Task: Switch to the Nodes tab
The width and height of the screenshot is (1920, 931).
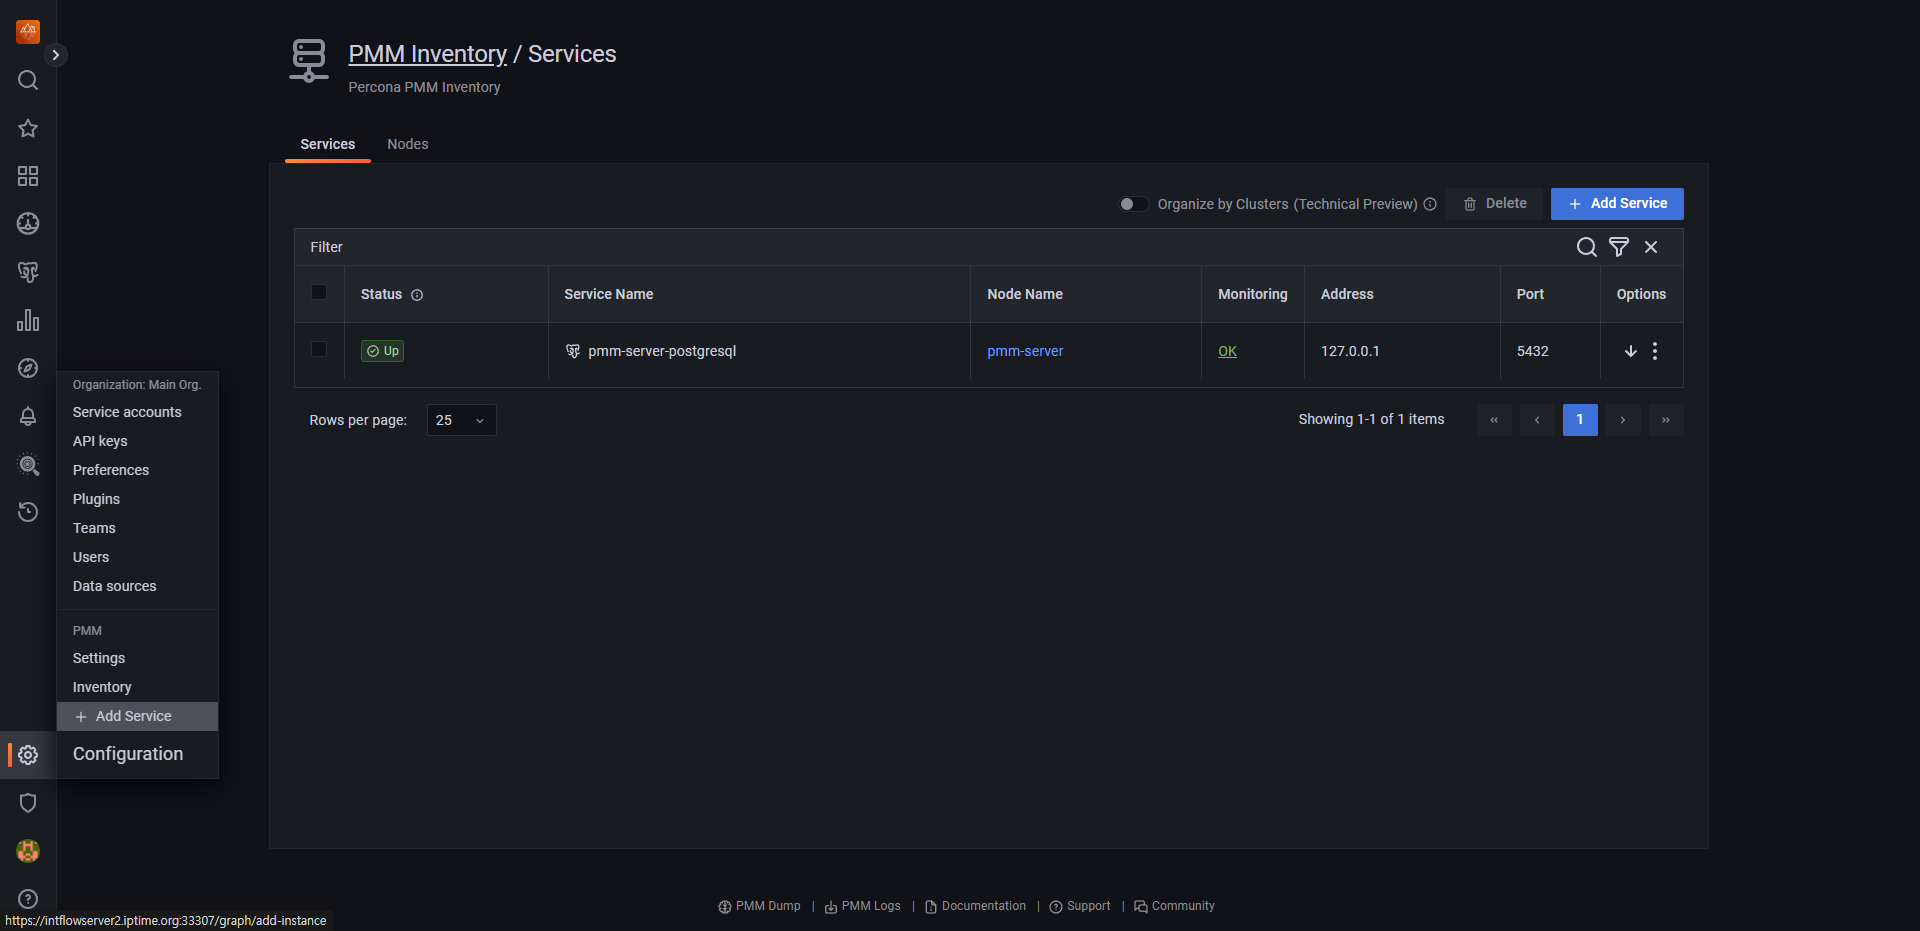Action: tap(407, 144)
